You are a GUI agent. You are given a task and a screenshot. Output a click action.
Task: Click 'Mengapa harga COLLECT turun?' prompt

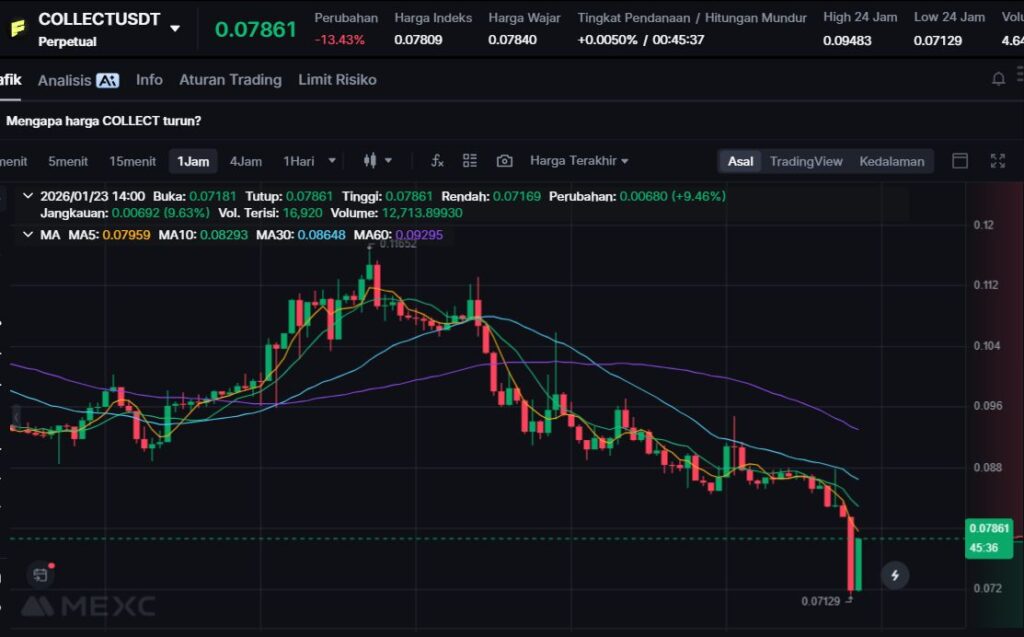point(104,121)
